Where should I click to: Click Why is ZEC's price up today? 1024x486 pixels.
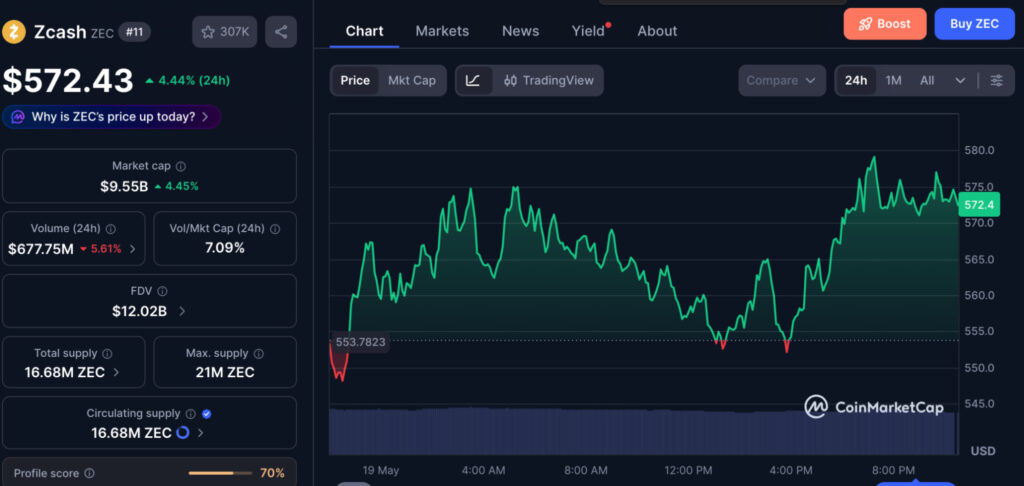pyautogui.click(x=111, y=117)
